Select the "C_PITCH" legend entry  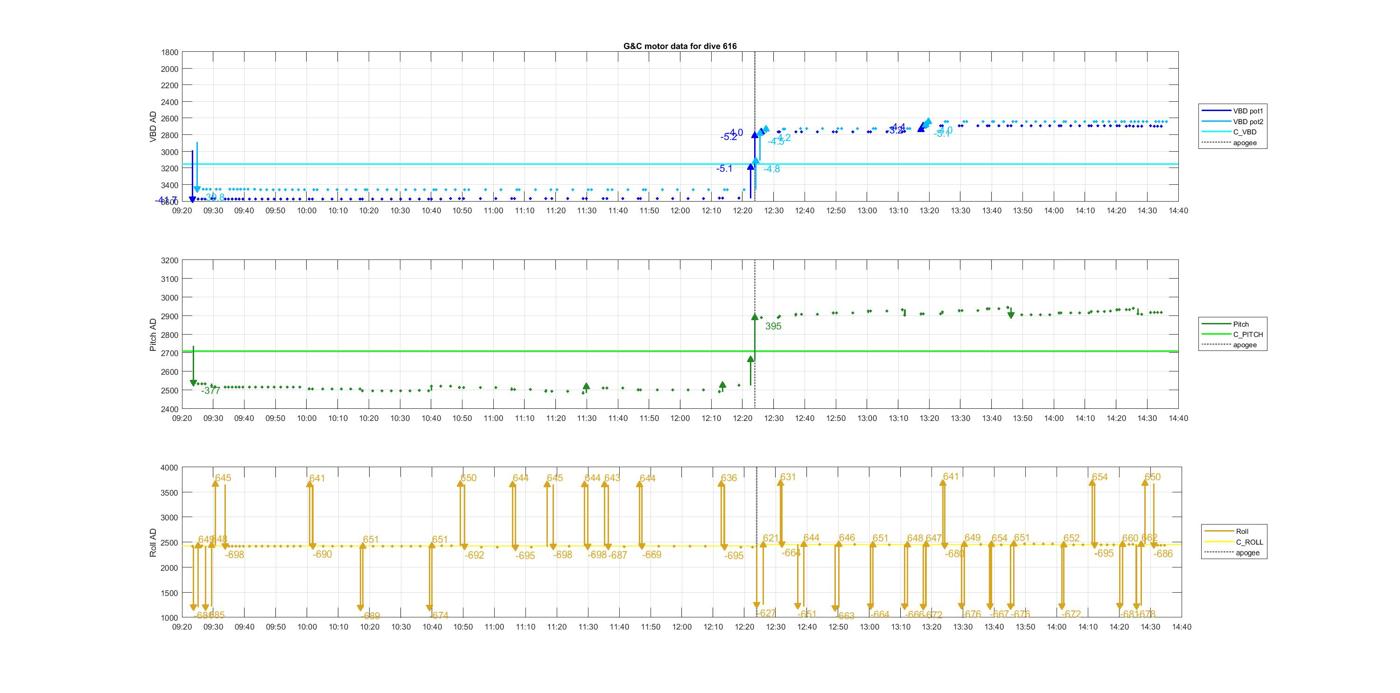pyautogui.click(x=1247, y=334)
